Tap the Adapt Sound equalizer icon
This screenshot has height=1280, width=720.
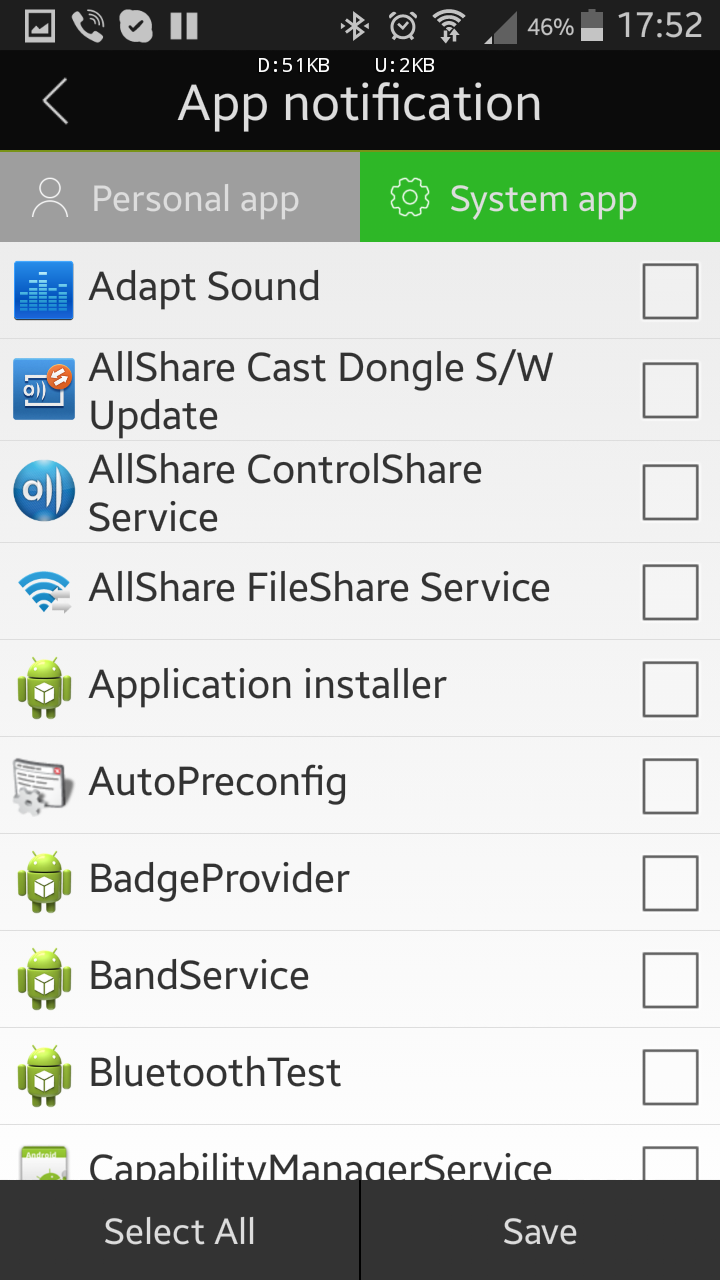[x=44, y=290]
